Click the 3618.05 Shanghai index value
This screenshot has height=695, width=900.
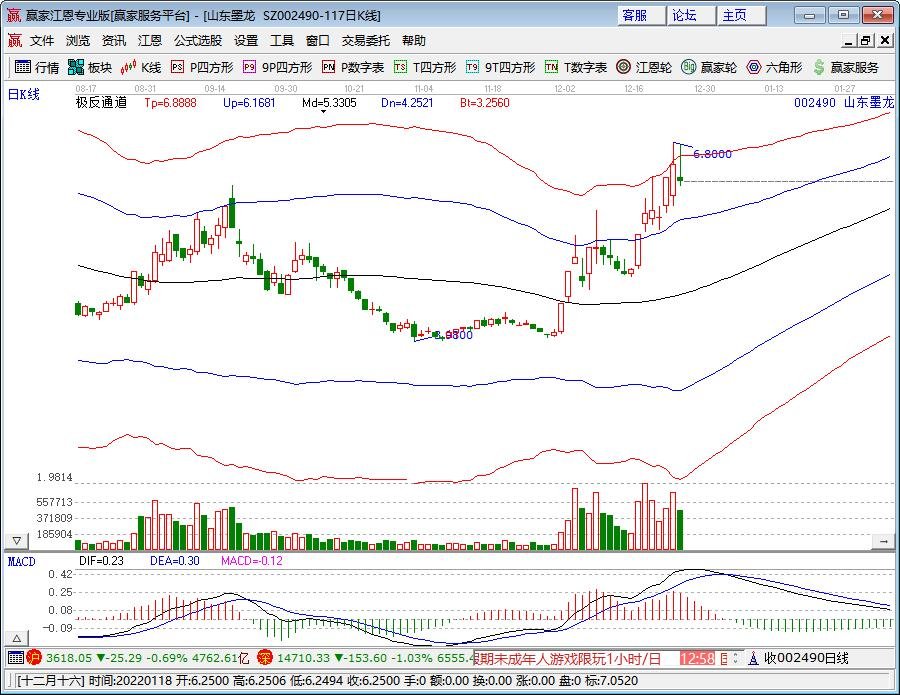coord(69,658)
